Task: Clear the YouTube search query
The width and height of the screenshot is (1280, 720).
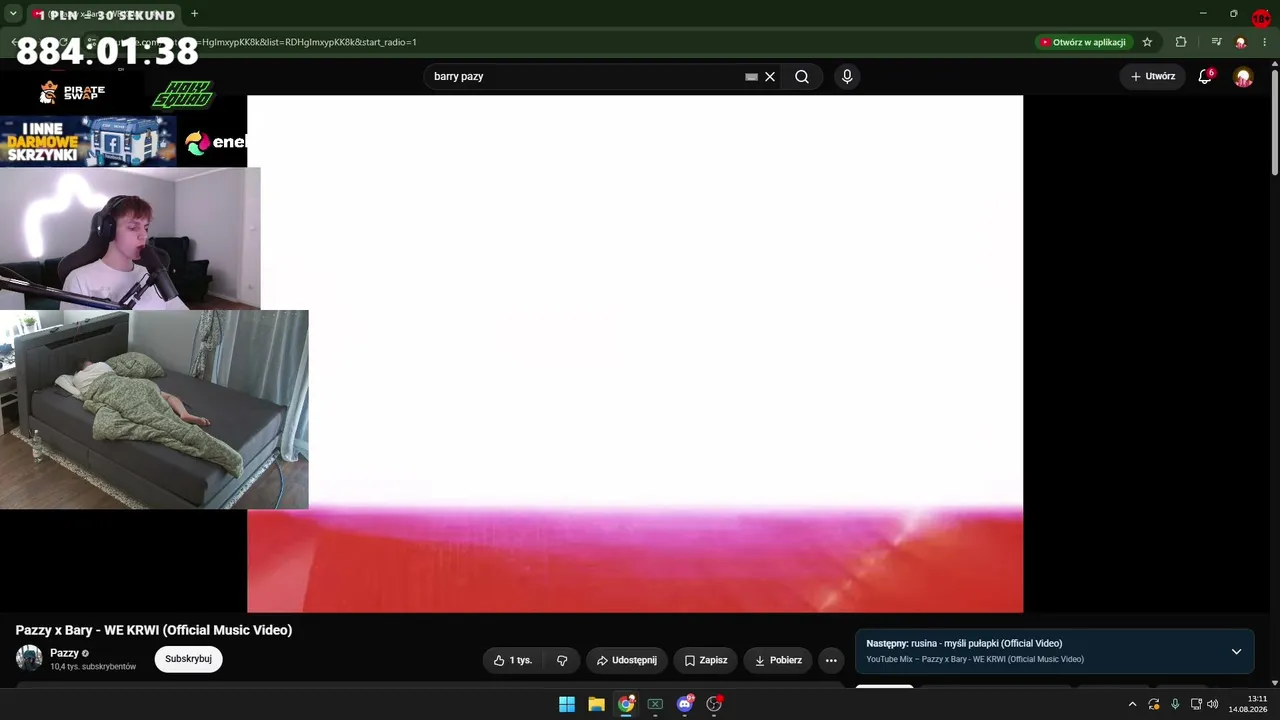Action: click(770, 77)
